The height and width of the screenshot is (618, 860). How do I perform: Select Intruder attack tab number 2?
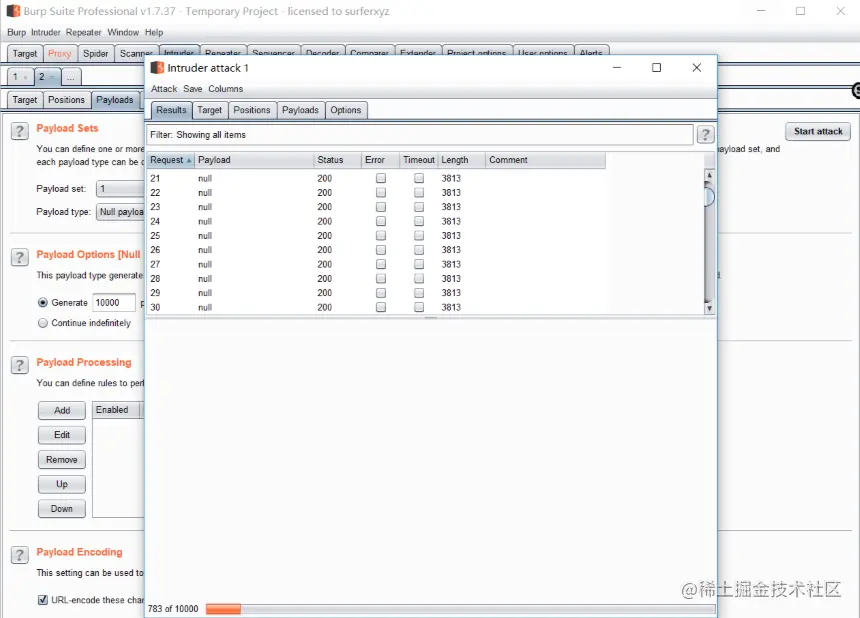(47, 77)
